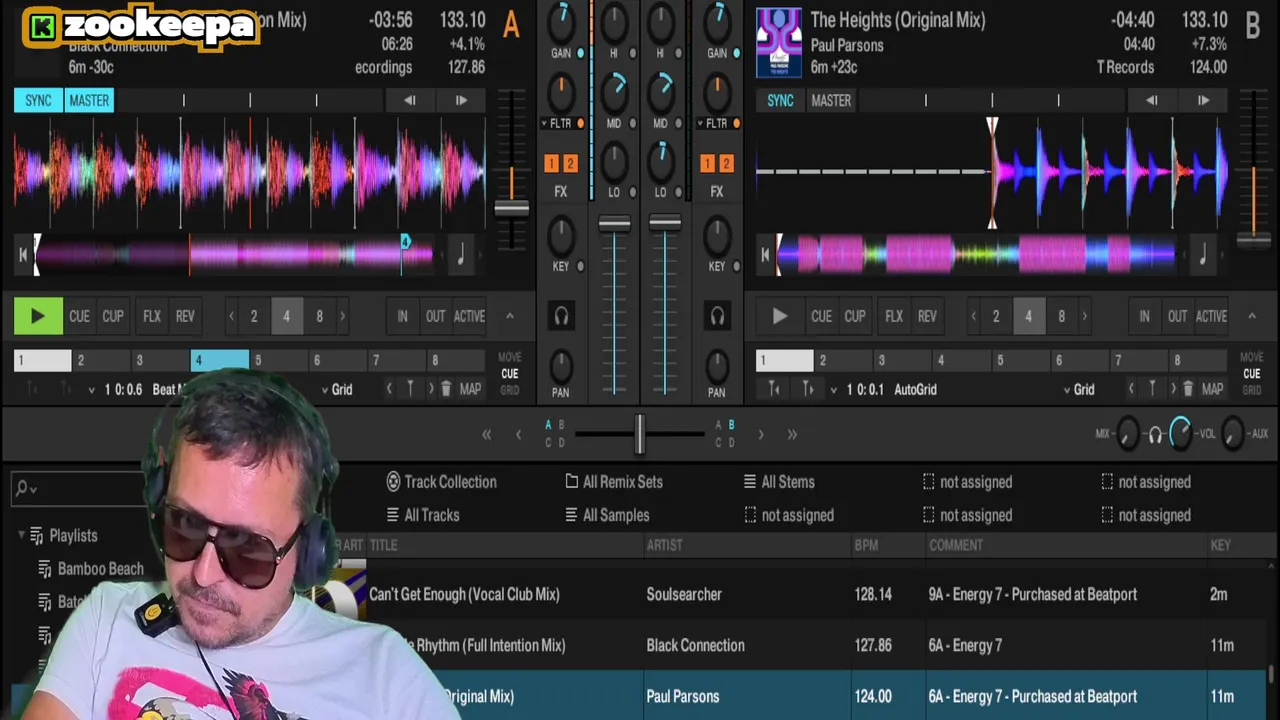The image size is (1280, 720).
Task: Step crossfader one notch left
Action: (518, 434)
